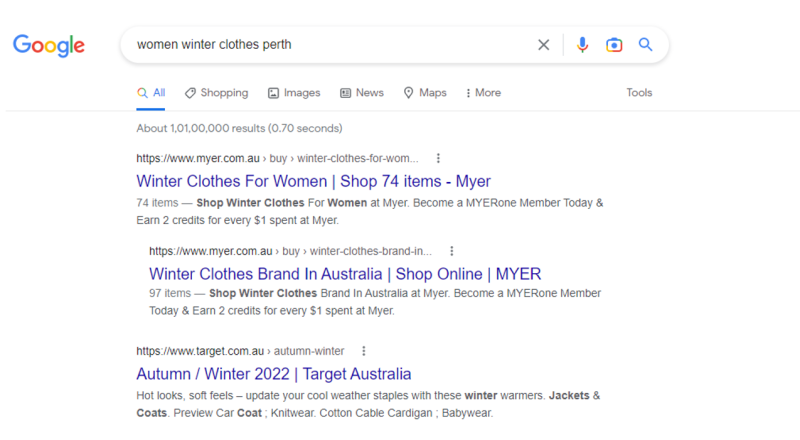Viewport: 800px width, 440px height.
Task: Click the Google logo
Action: 49,45
